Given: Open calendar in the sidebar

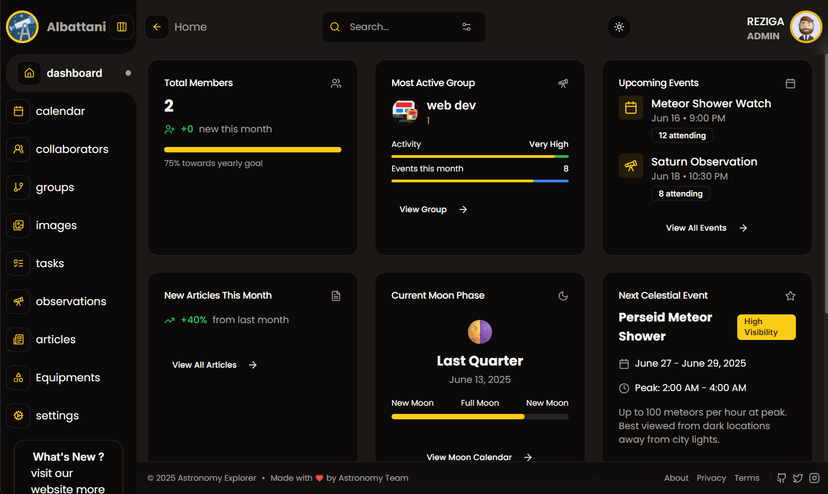Looking at the screenshot, I should click(60, 112).
